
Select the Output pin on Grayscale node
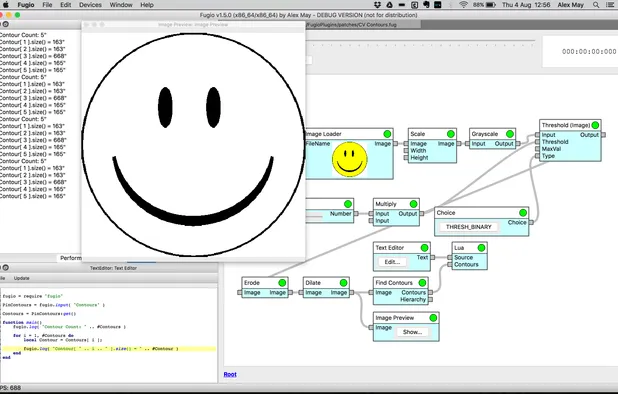(x=518, y=144)
